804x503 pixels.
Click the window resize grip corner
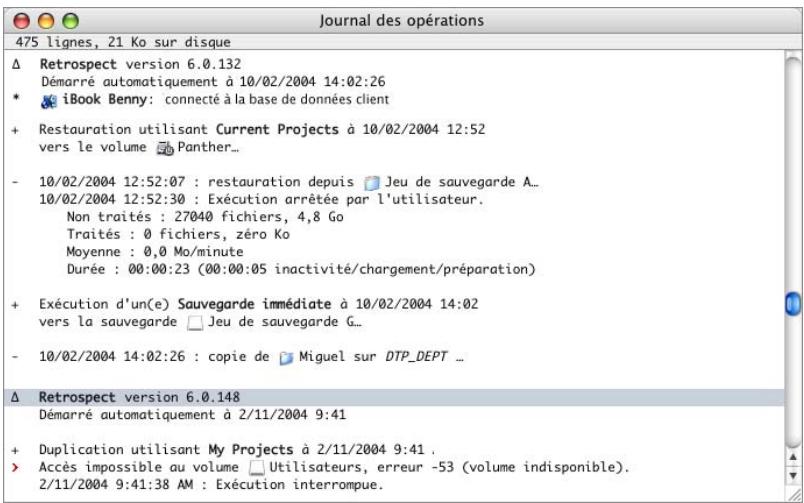(x=795, y=494)
